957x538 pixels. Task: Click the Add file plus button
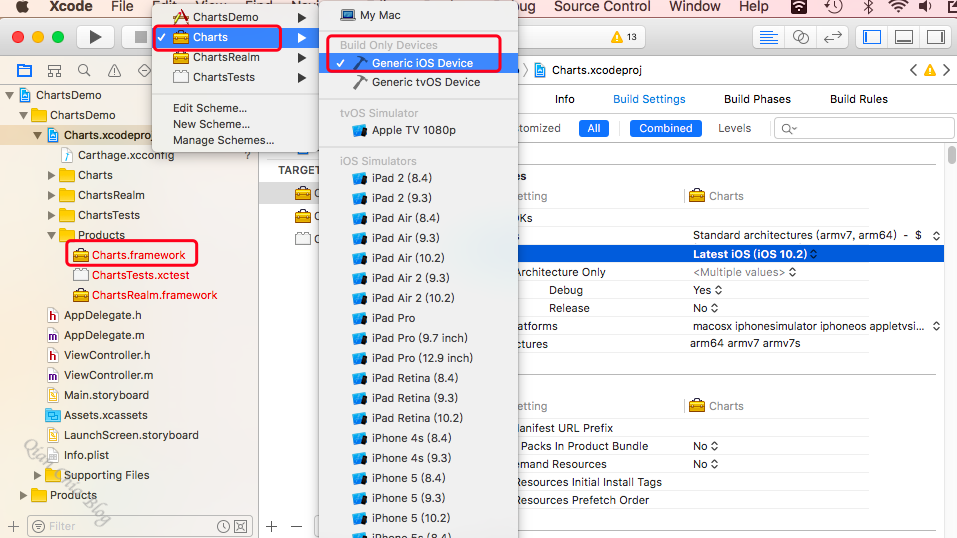click(x=13, y=526)
